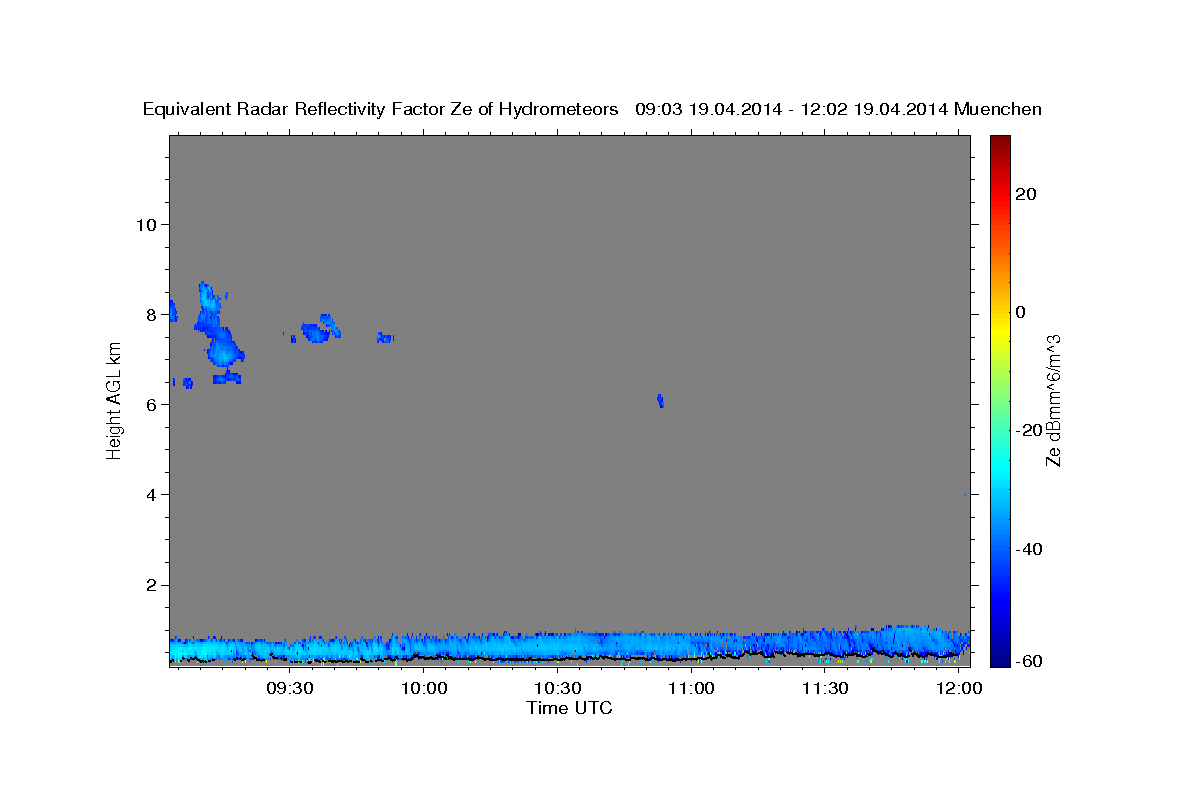The width and height of the screenshot is (1200, 800).
Task: Click the colorbar value 20
Action: point(1026,194)
